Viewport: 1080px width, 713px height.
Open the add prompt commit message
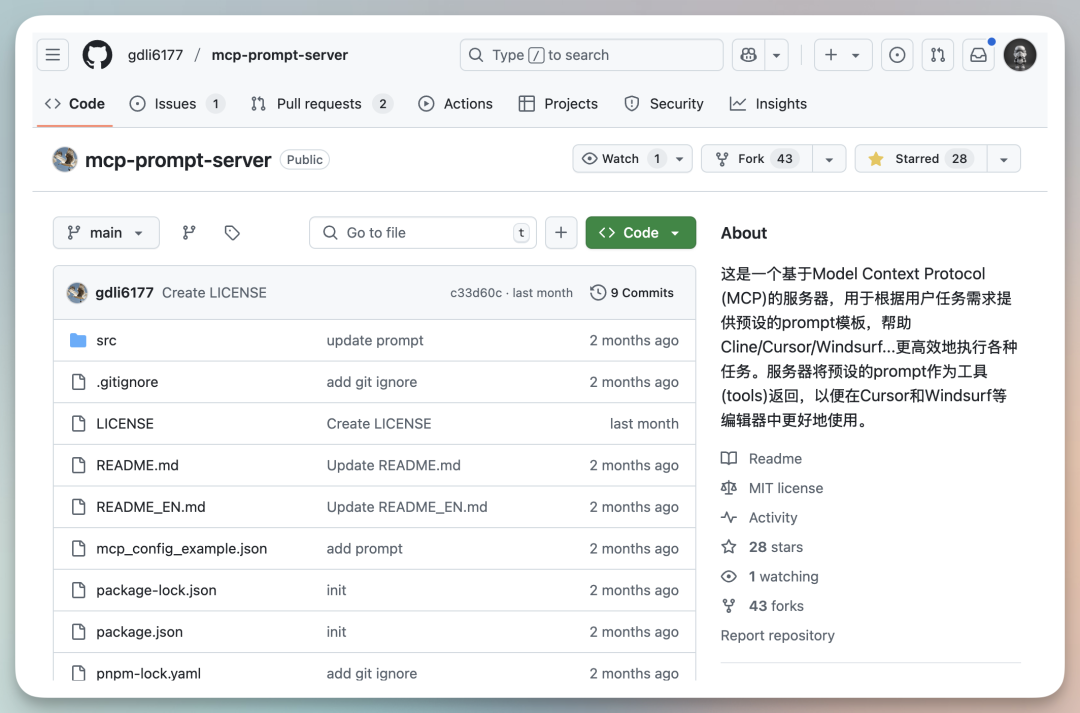(x=364, y=549)
